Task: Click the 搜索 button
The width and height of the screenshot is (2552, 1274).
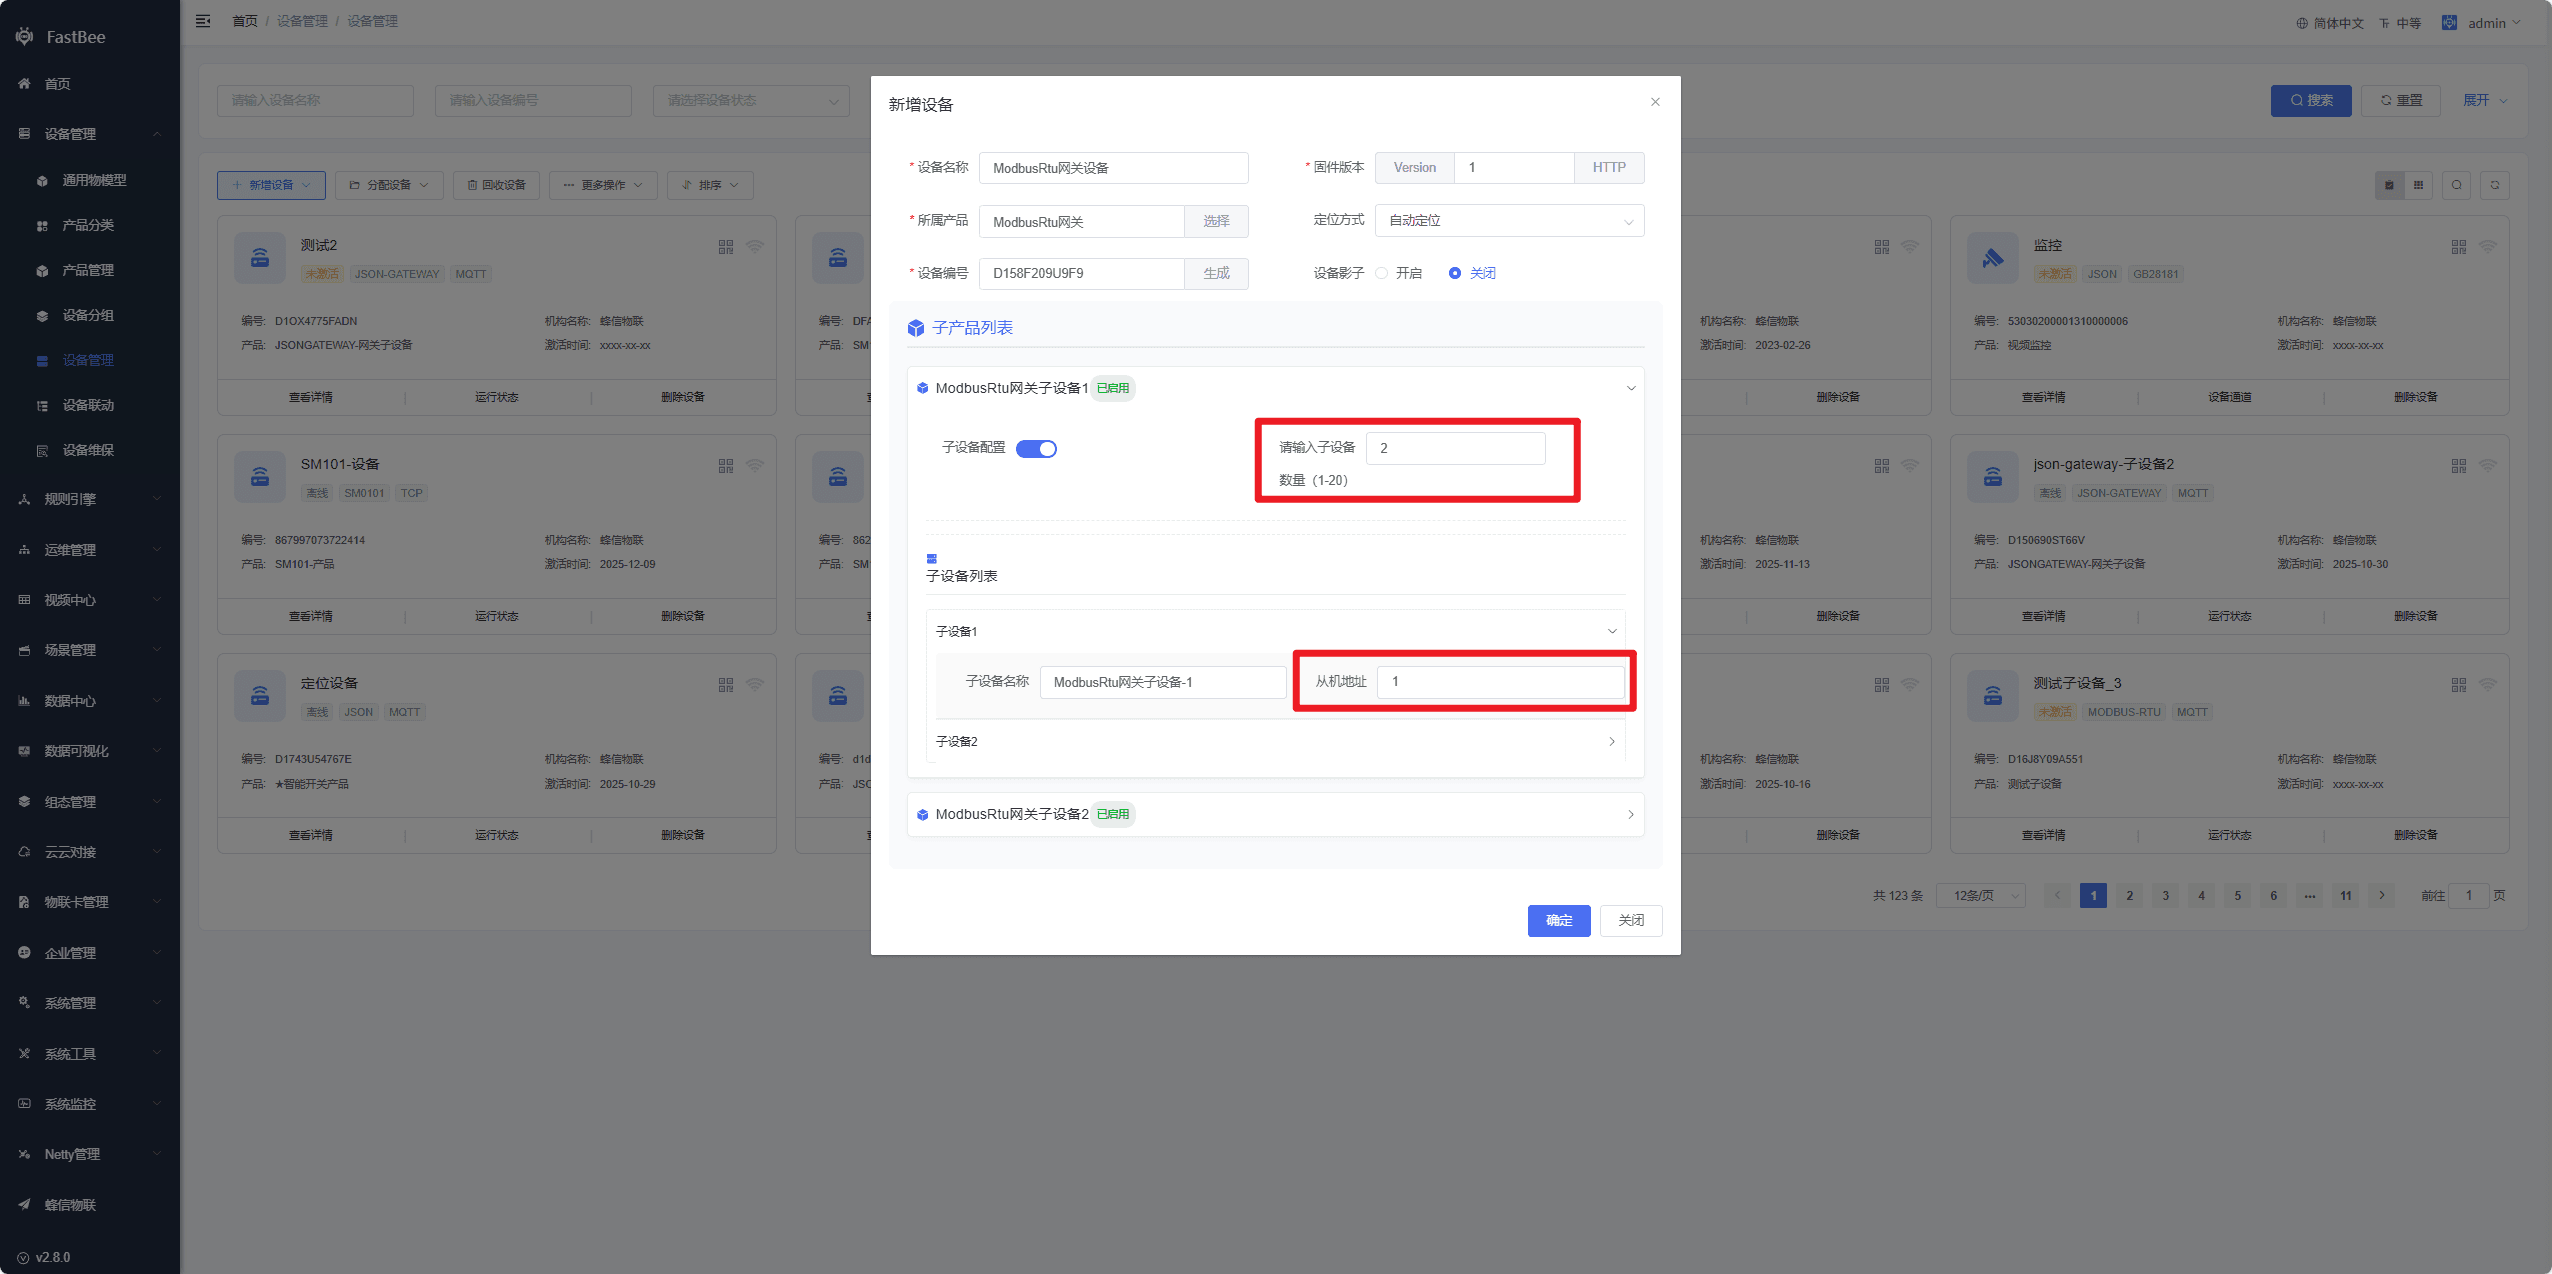Action: (2311, 101)
